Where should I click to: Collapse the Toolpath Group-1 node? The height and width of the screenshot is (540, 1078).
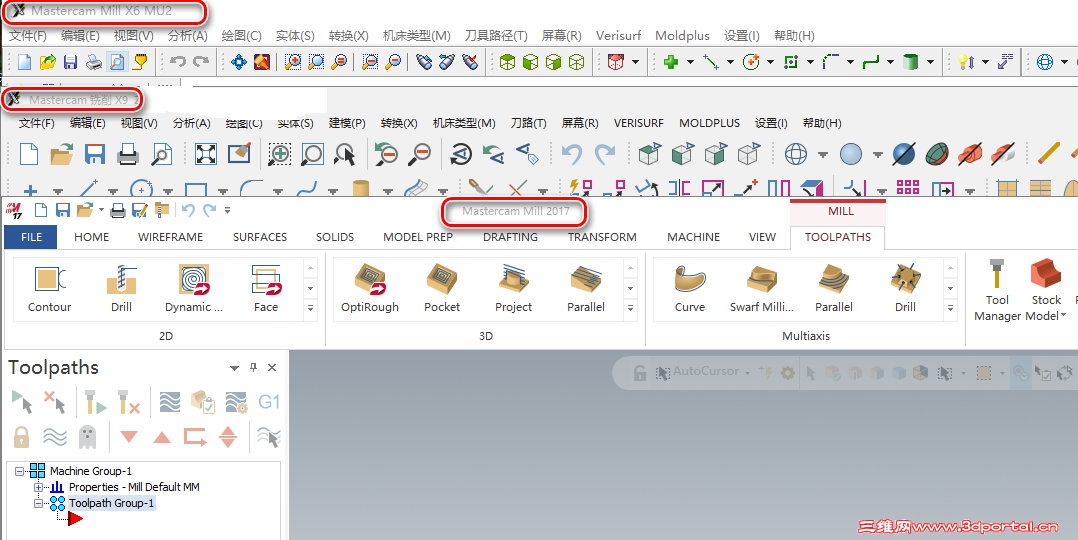(39, 504)
